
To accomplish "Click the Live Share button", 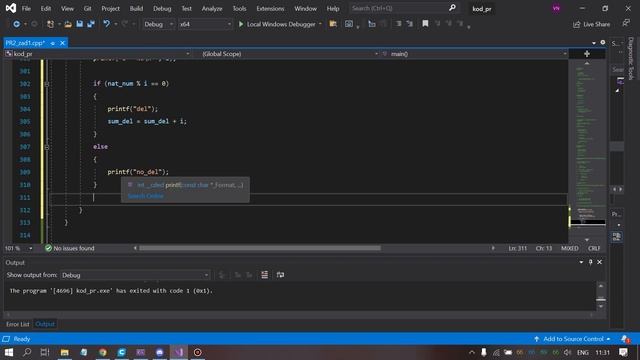I will pyautogui.click(x=591, y=24).
